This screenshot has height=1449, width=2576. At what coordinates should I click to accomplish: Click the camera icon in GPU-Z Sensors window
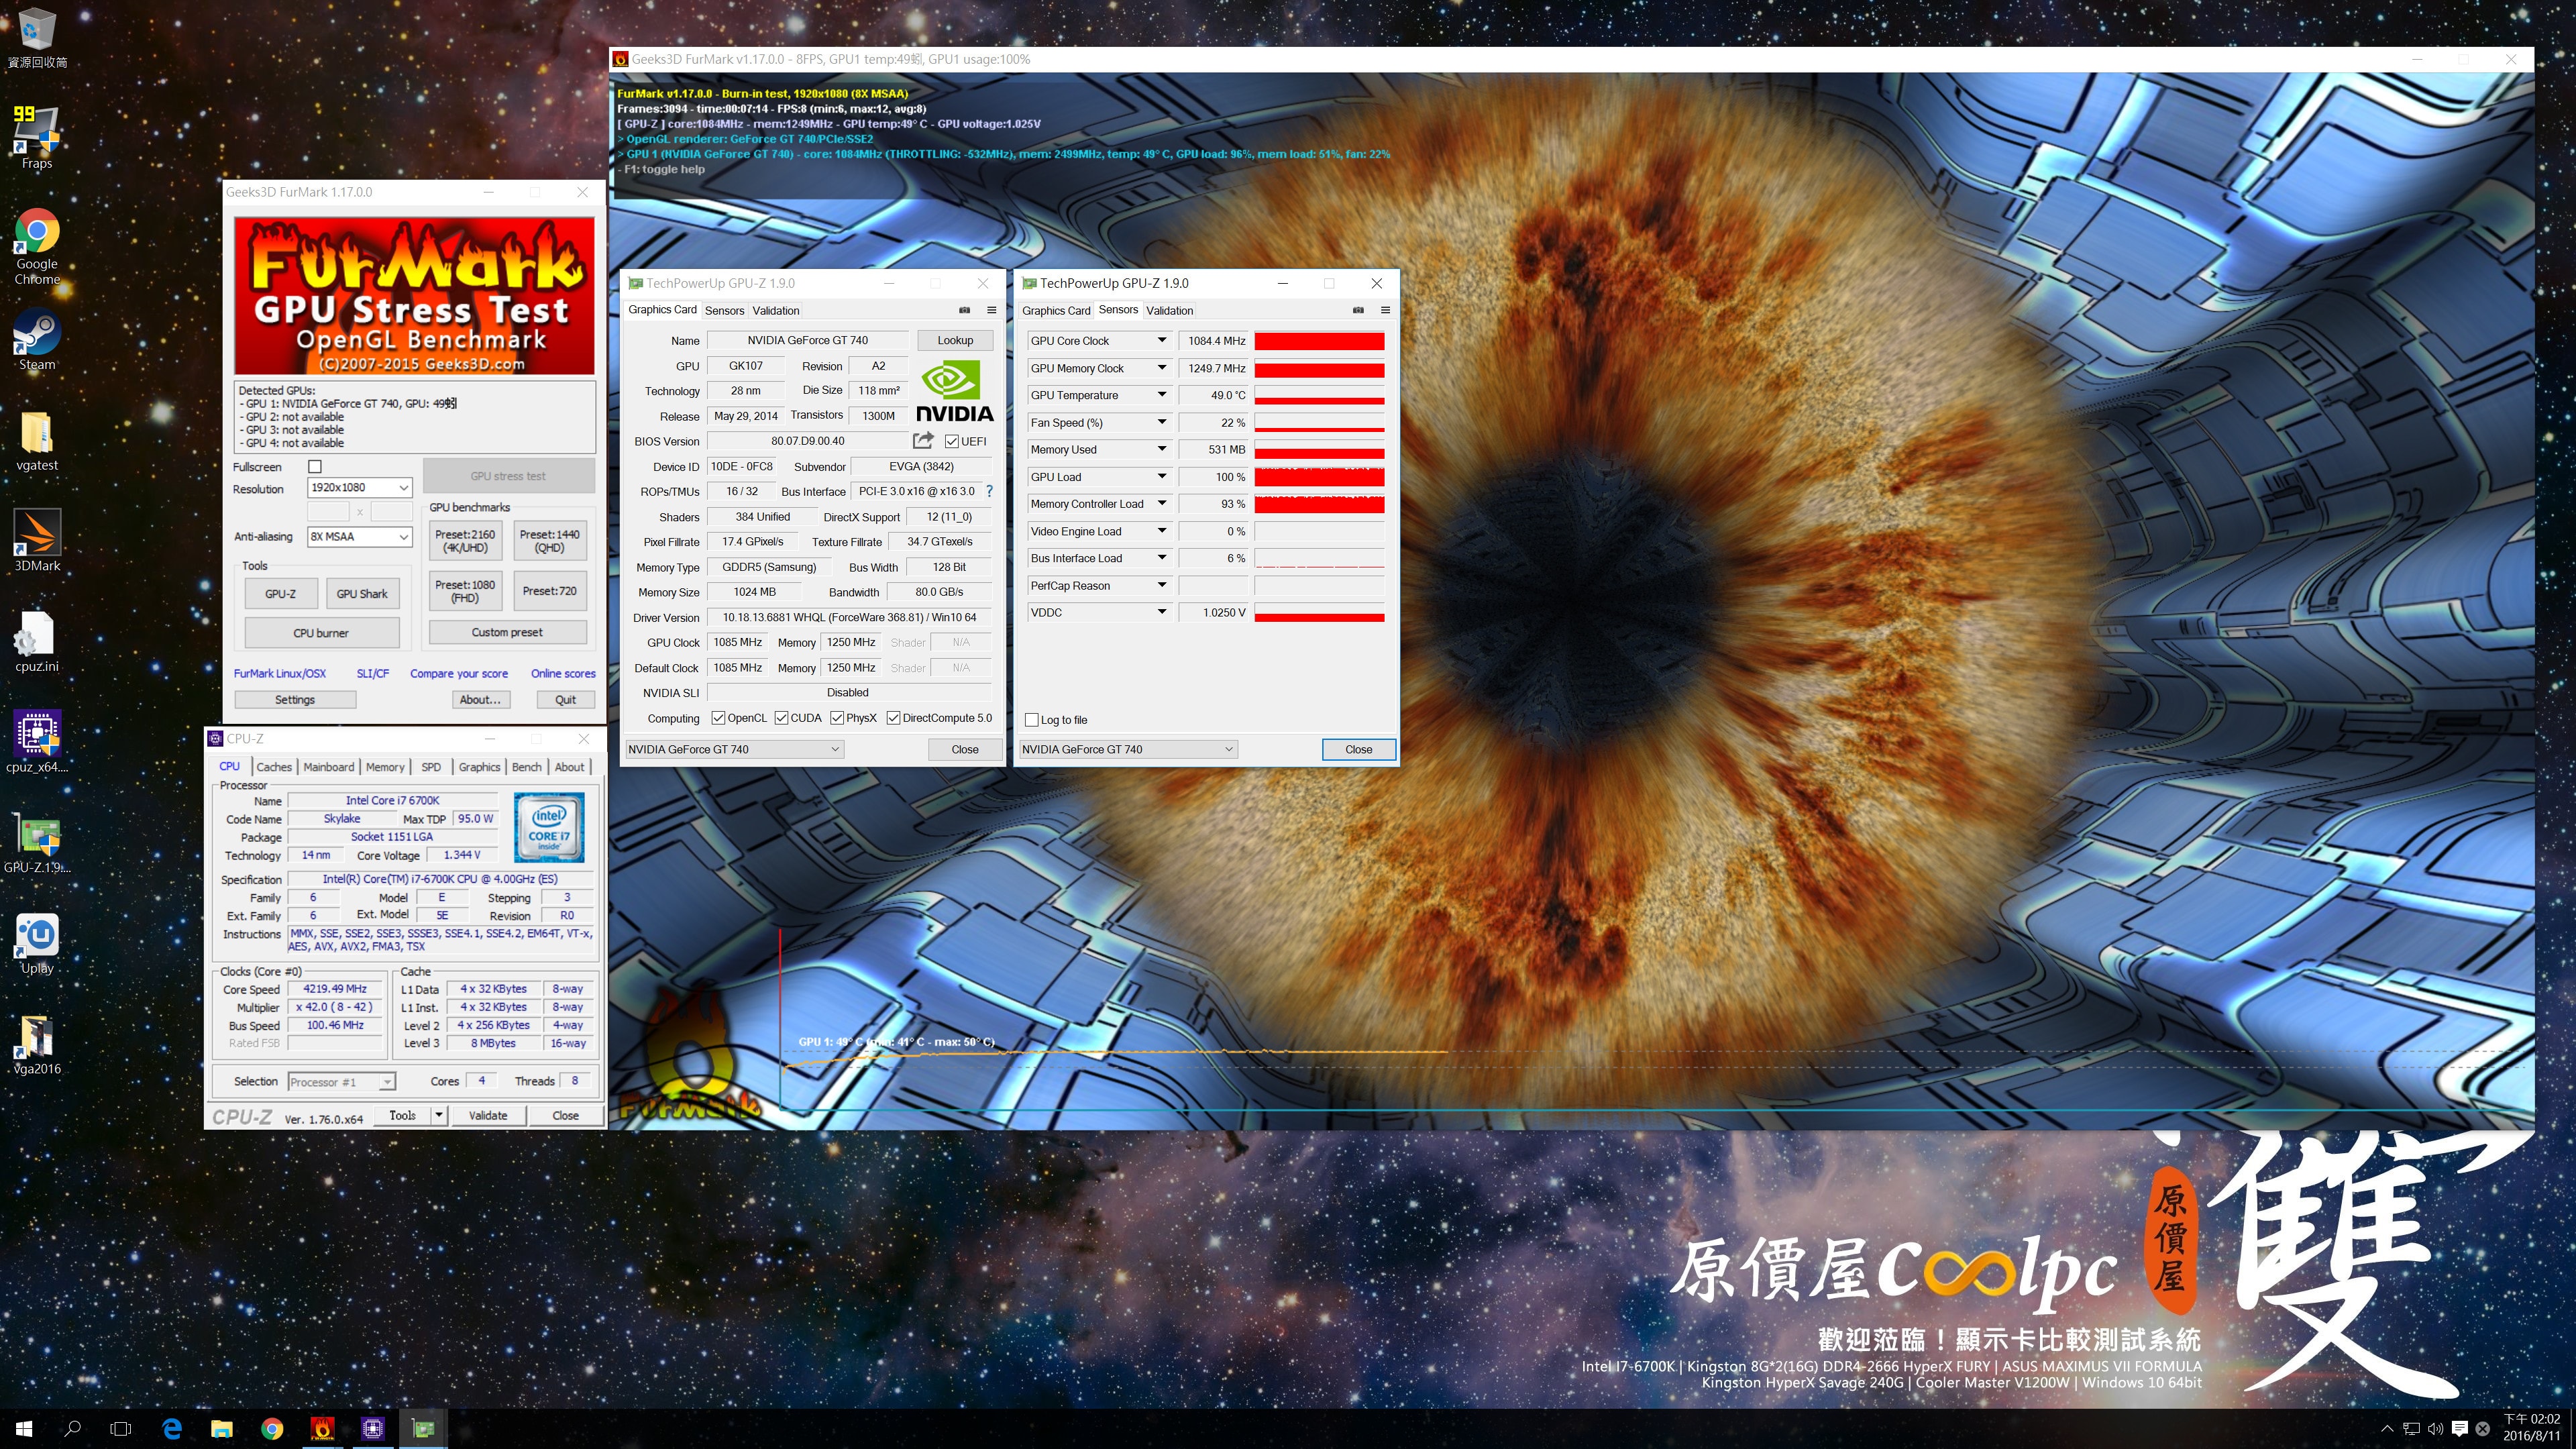[1358, 310]
